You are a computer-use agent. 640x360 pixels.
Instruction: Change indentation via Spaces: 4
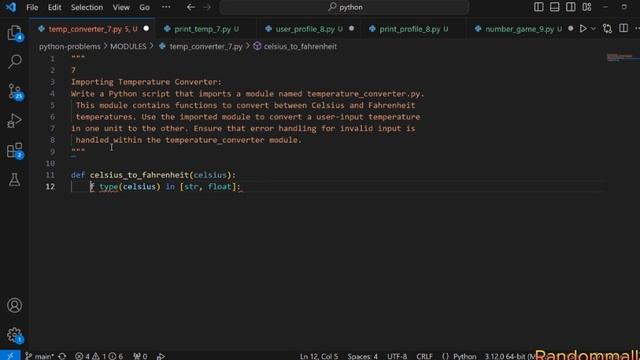[362, 356]
